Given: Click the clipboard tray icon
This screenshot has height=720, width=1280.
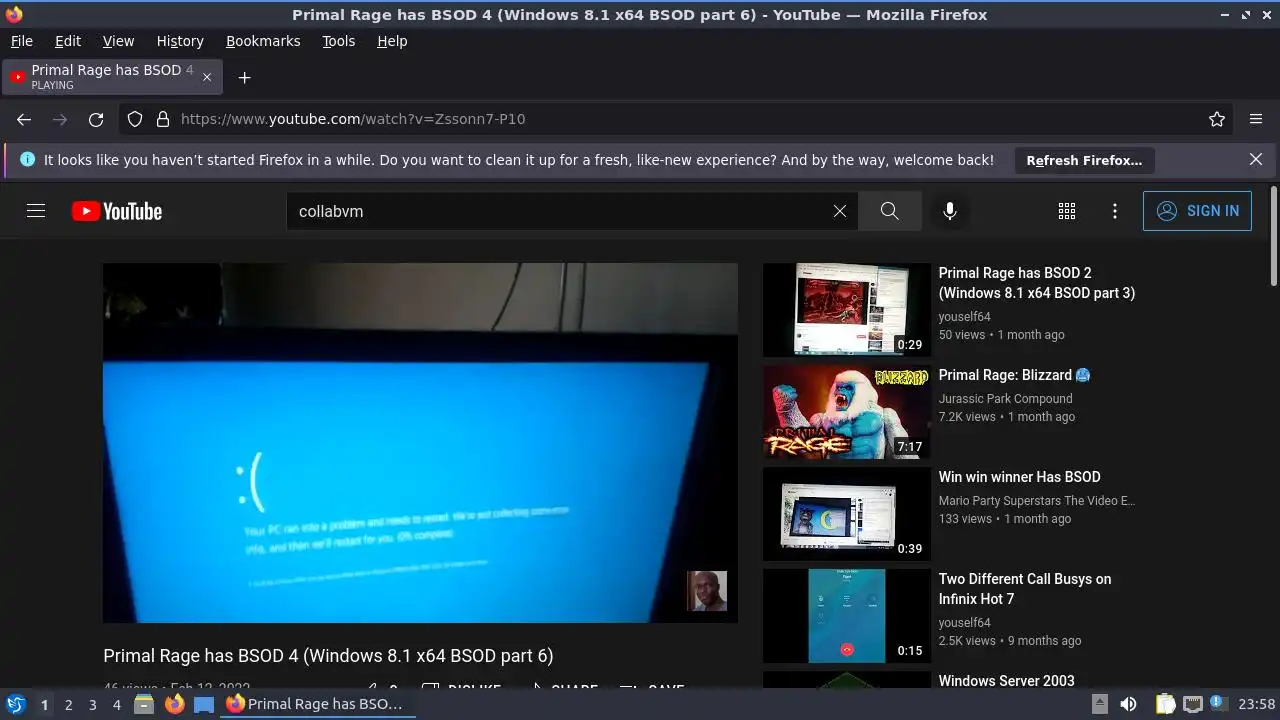Looking at the screenshot, I should coord(1166,704).
